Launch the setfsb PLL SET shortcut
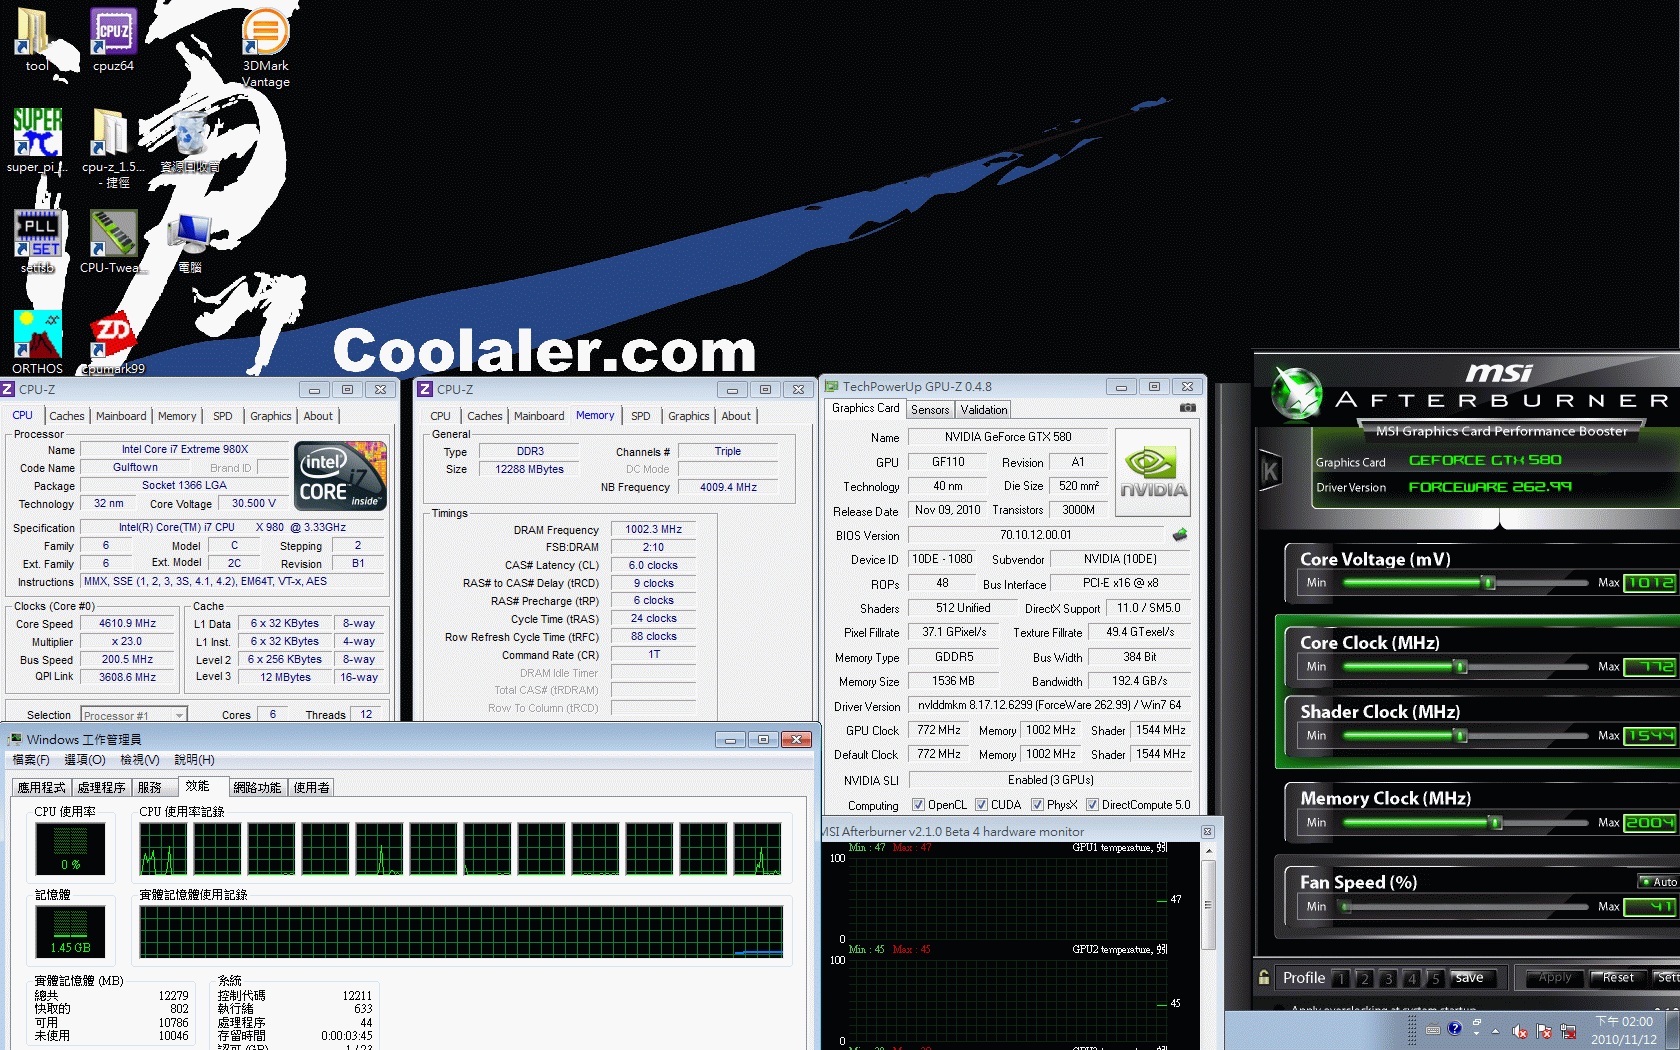The image size is (1680, 1050). (37, 241)
